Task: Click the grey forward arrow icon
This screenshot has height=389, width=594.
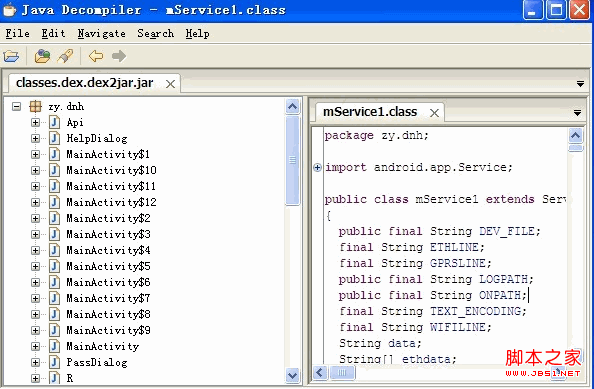Action: (x=119, y=56)
